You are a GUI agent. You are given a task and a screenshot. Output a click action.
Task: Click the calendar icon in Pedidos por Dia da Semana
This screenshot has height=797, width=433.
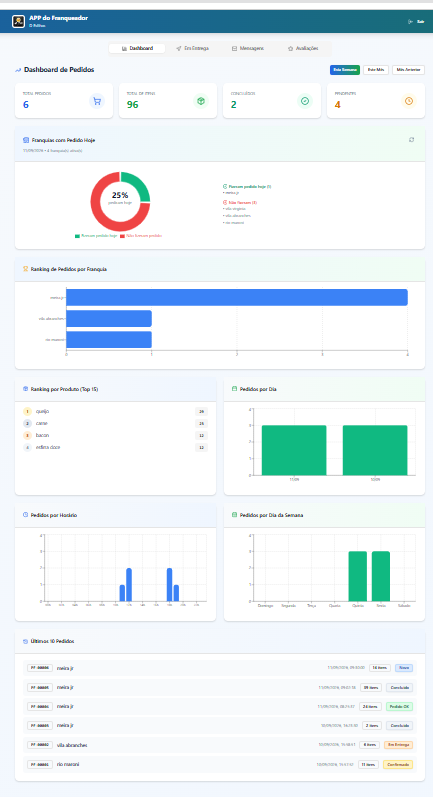tap(234, 515)
